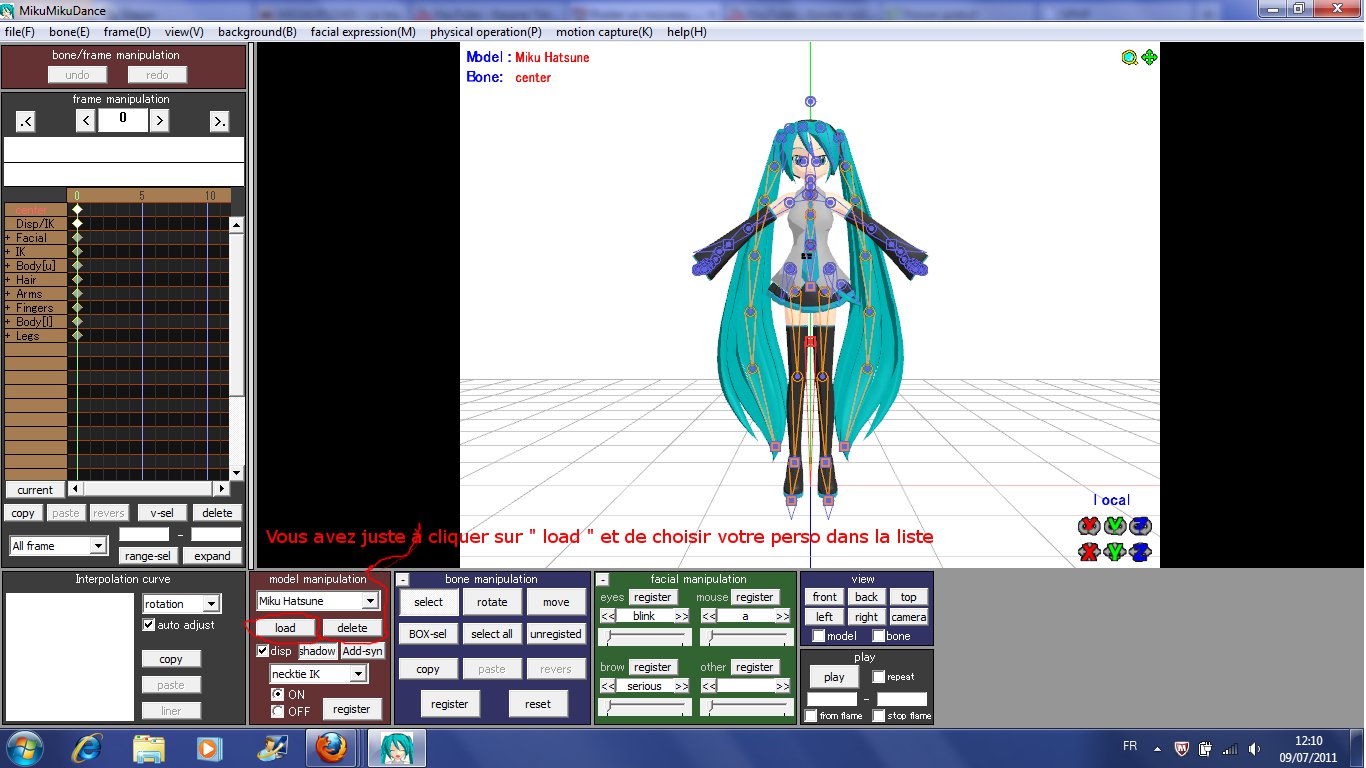This screenshot has width=1366, height=768.
Task: Click the load model button
Action: (285, 628)
